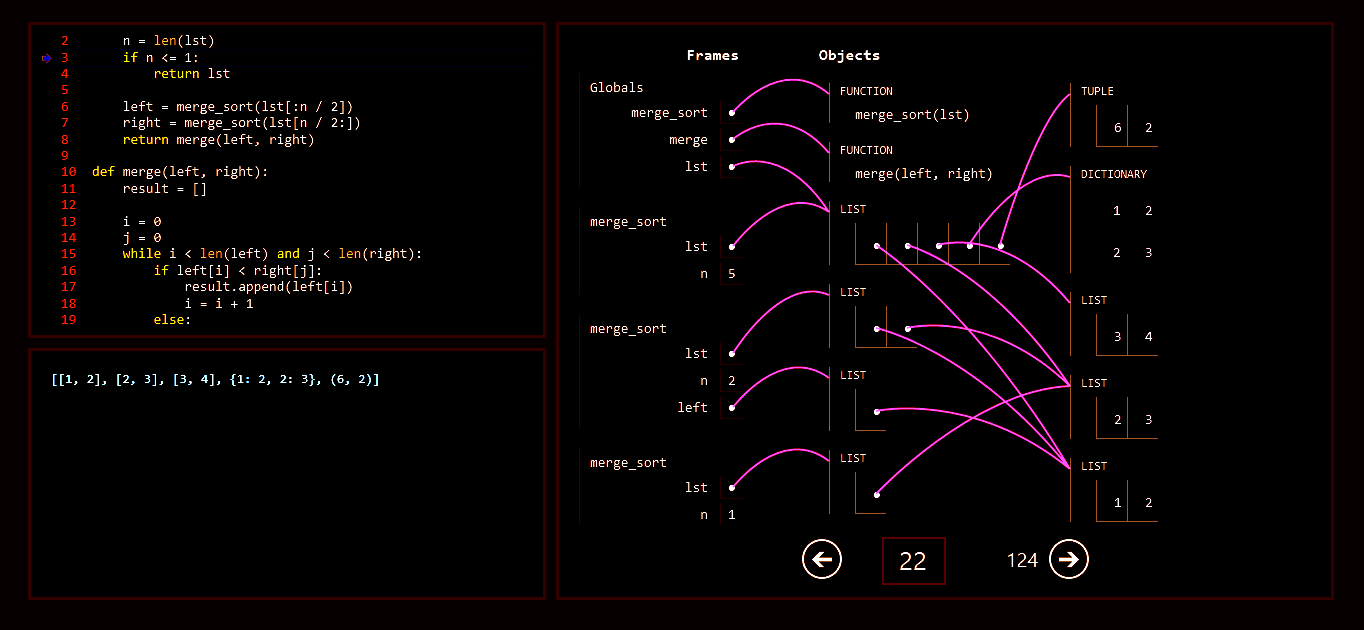Click the next step right-arrow button
This screenshot has width=1364, height=630.
1069,559
